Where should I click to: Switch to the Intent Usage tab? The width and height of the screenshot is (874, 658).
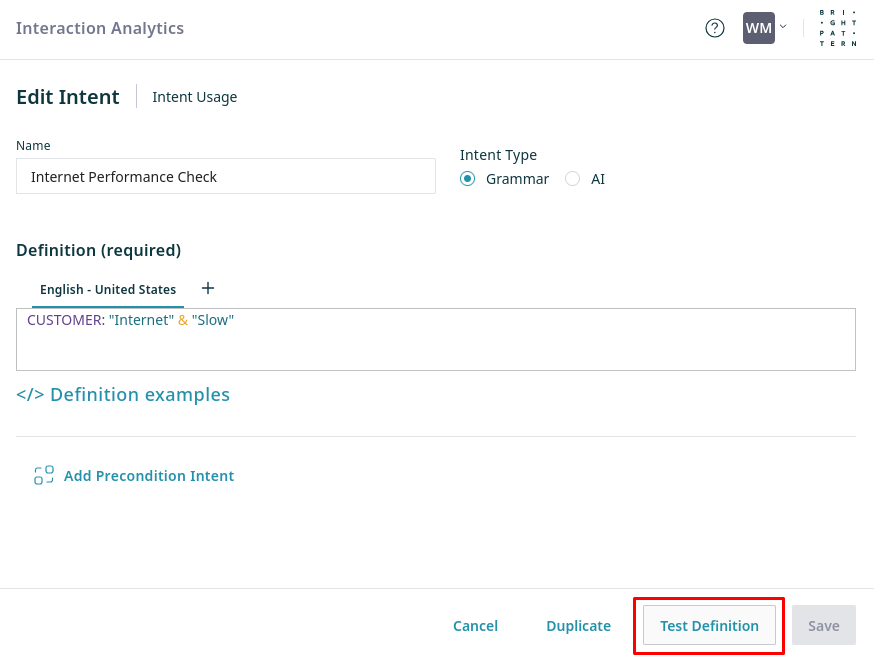tap(195, 97)
